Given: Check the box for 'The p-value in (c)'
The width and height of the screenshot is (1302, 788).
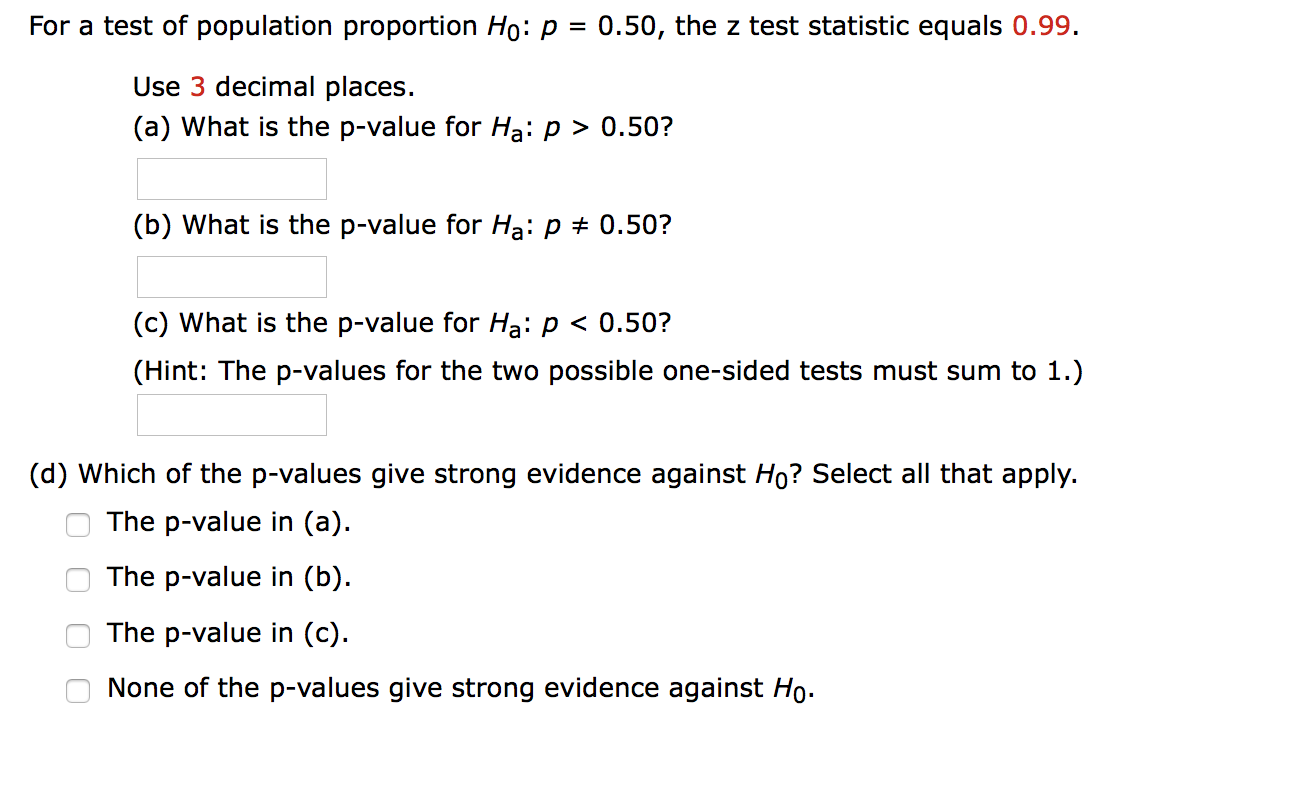Looking at the screenshot, I should (78, 636).
